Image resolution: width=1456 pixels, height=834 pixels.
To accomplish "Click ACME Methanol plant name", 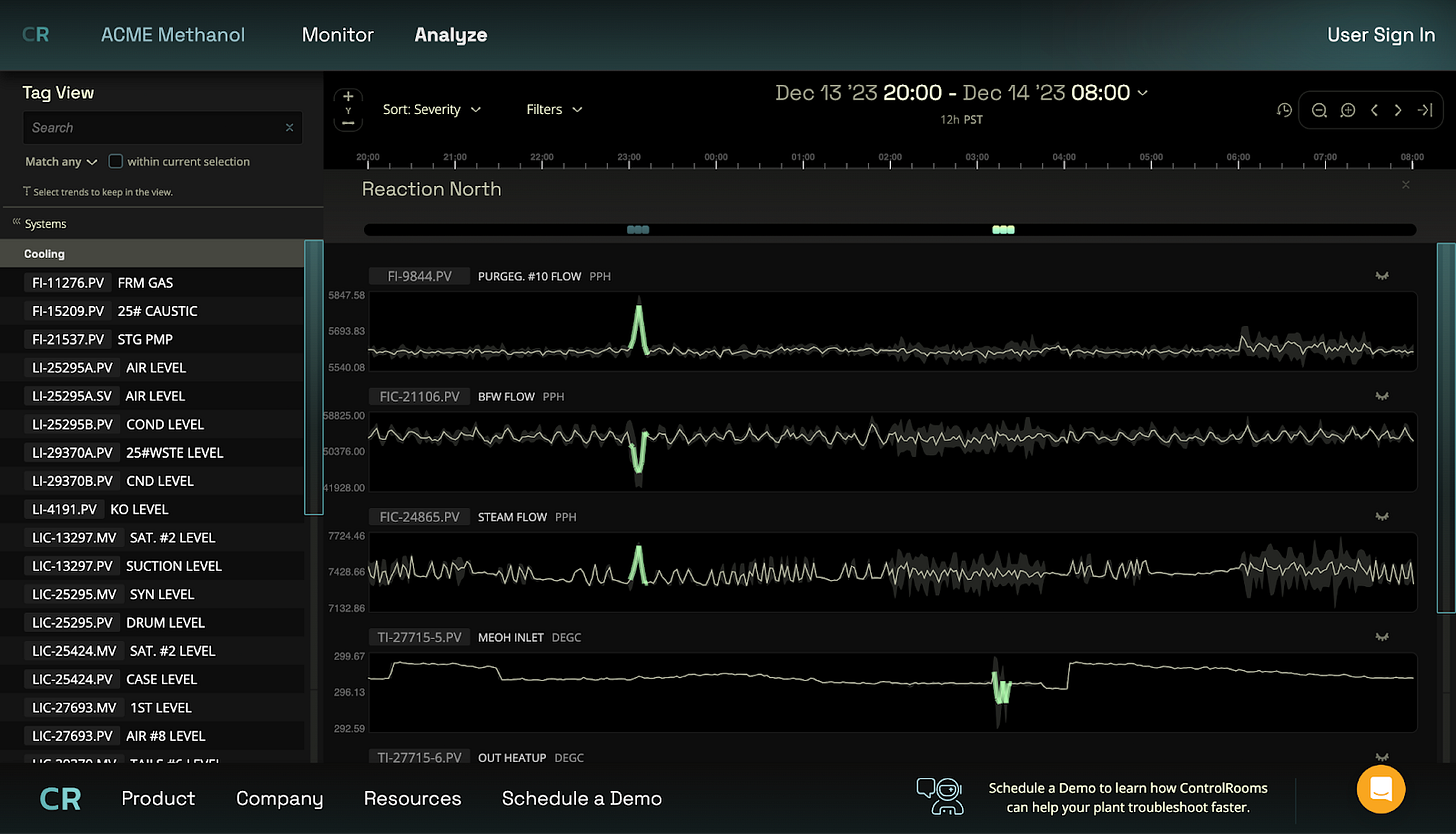I will pos(173,35).
